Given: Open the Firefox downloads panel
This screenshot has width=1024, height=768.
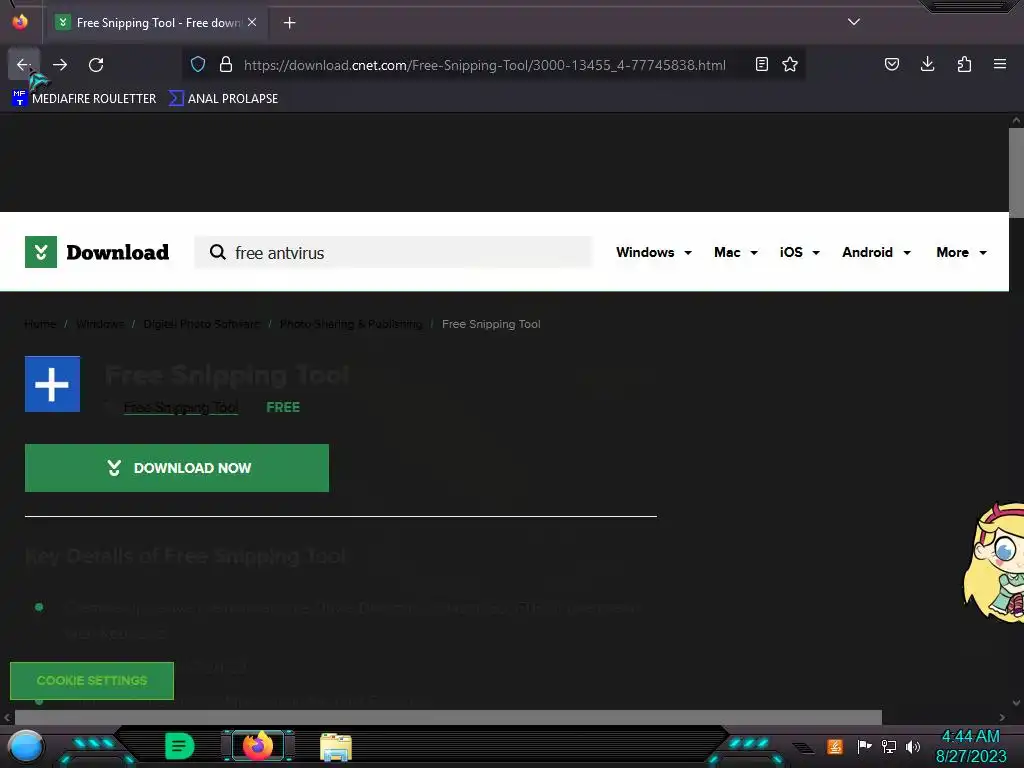Looking at the screenshot, I should coord(927,65).
